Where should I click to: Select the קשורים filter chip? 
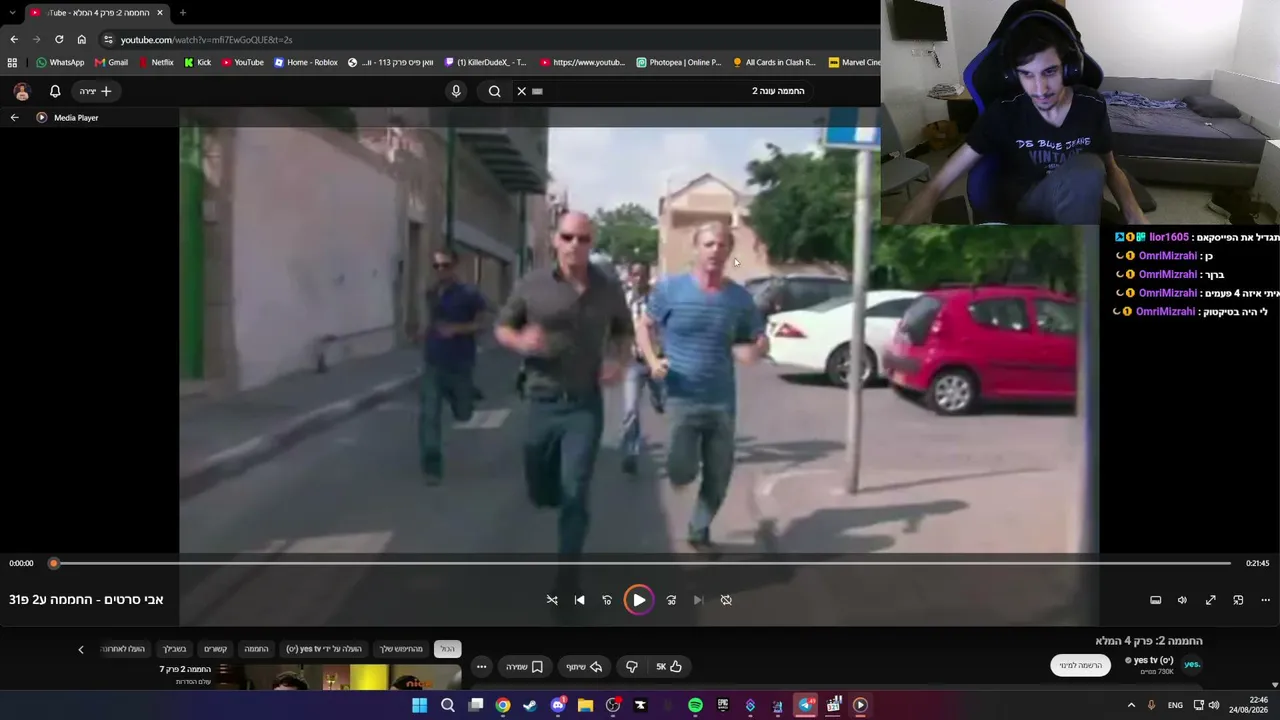pyautogui.click(x=216, y=649)
